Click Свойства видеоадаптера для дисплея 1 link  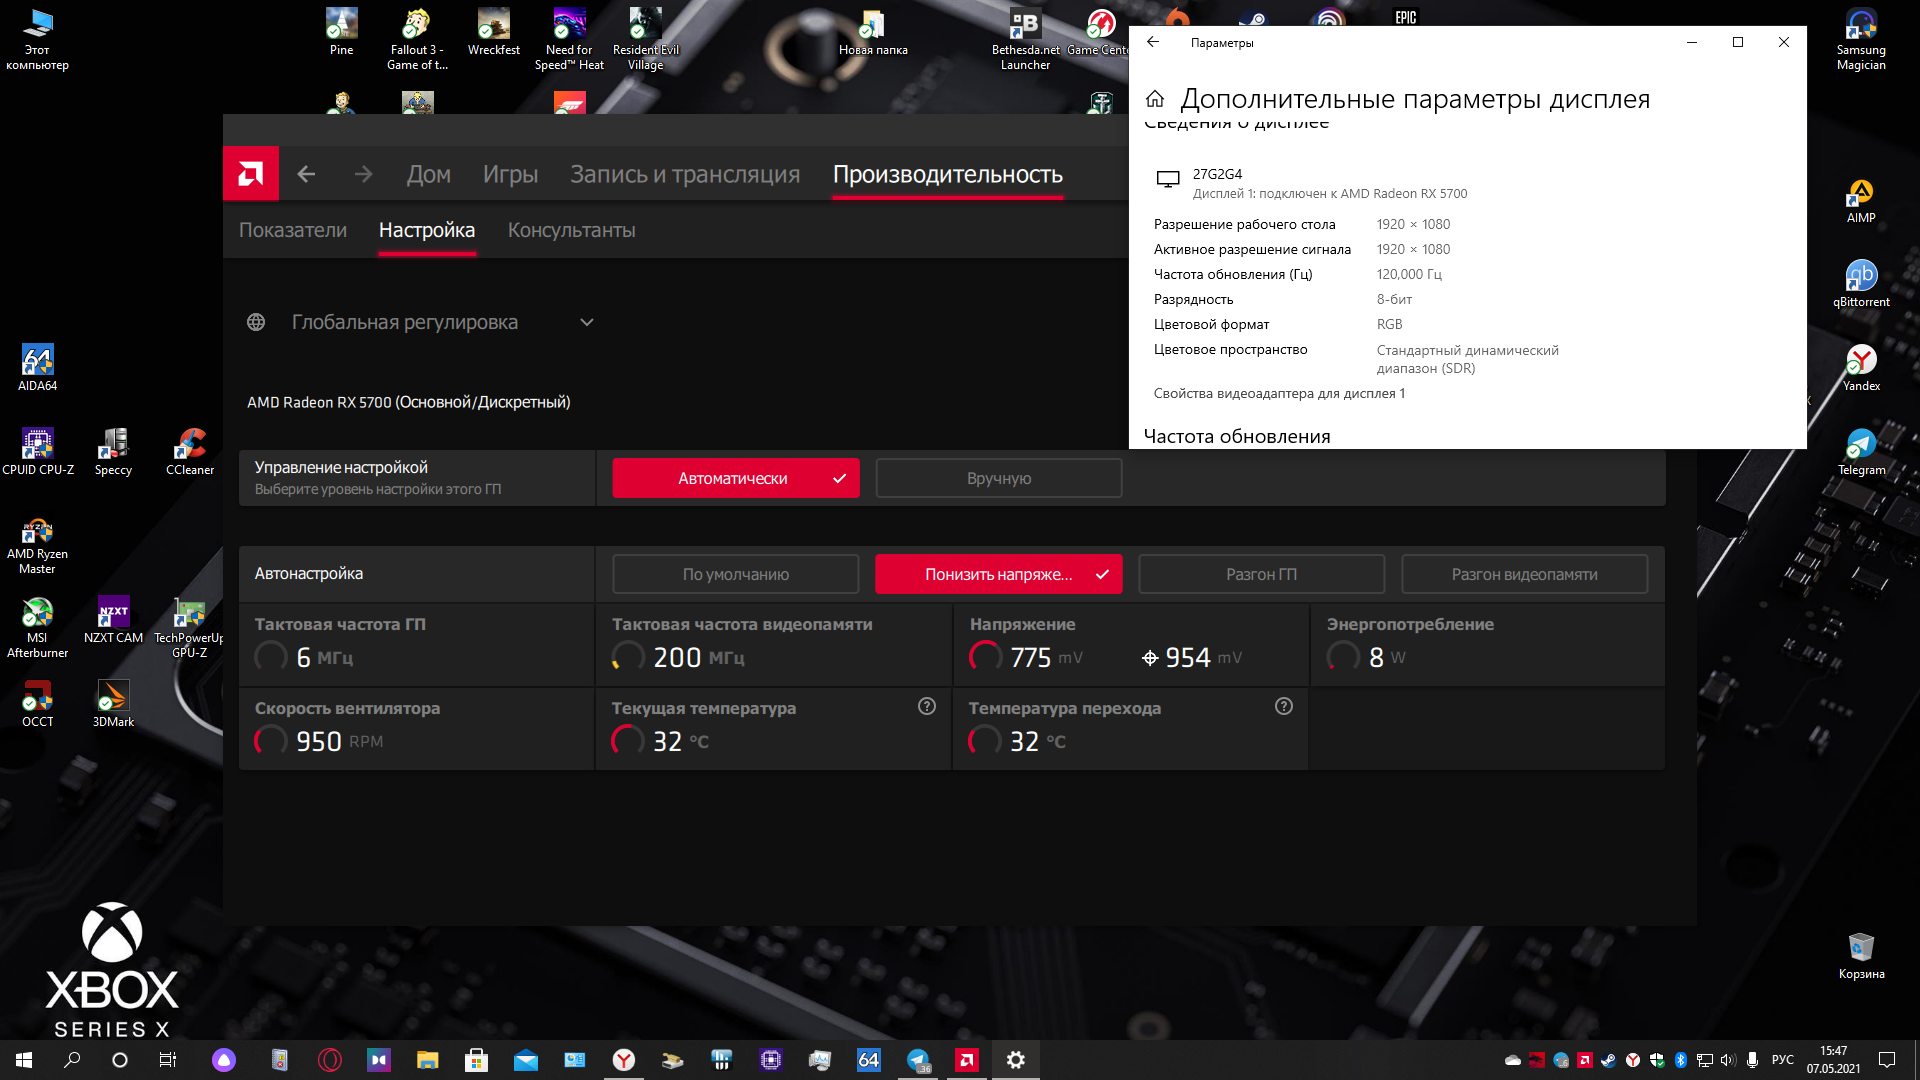1279,393
